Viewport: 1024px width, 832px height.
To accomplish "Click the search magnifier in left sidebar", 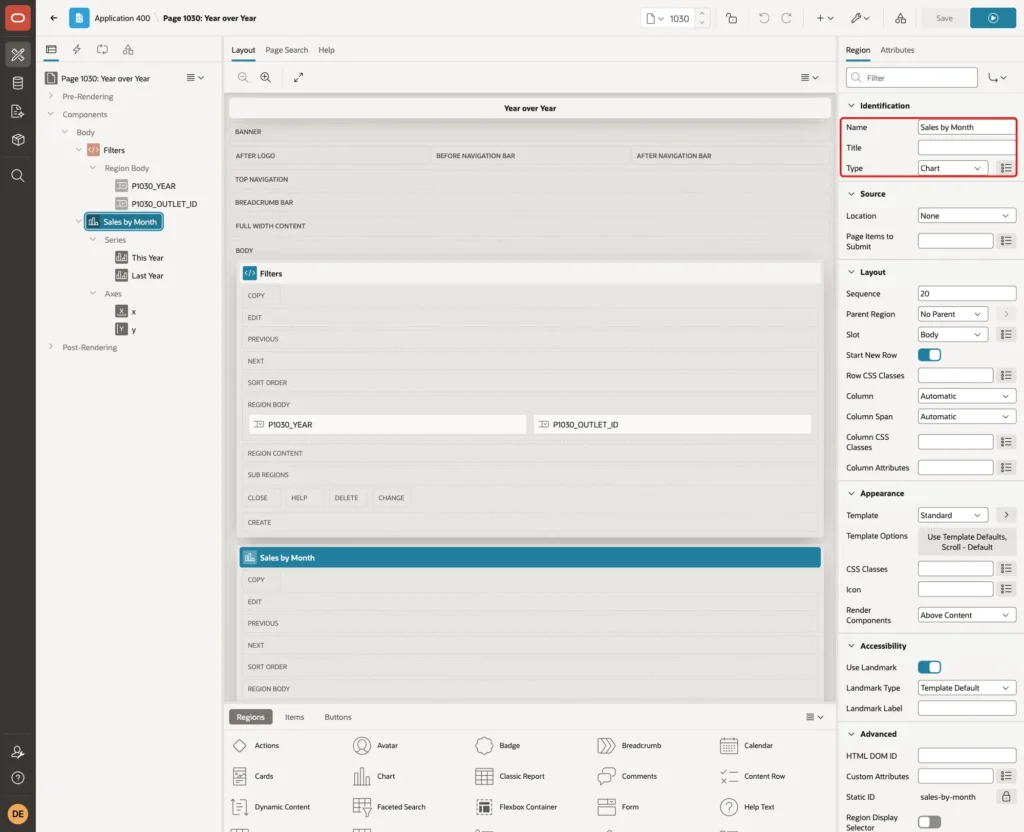I will [x=18, y=176].
